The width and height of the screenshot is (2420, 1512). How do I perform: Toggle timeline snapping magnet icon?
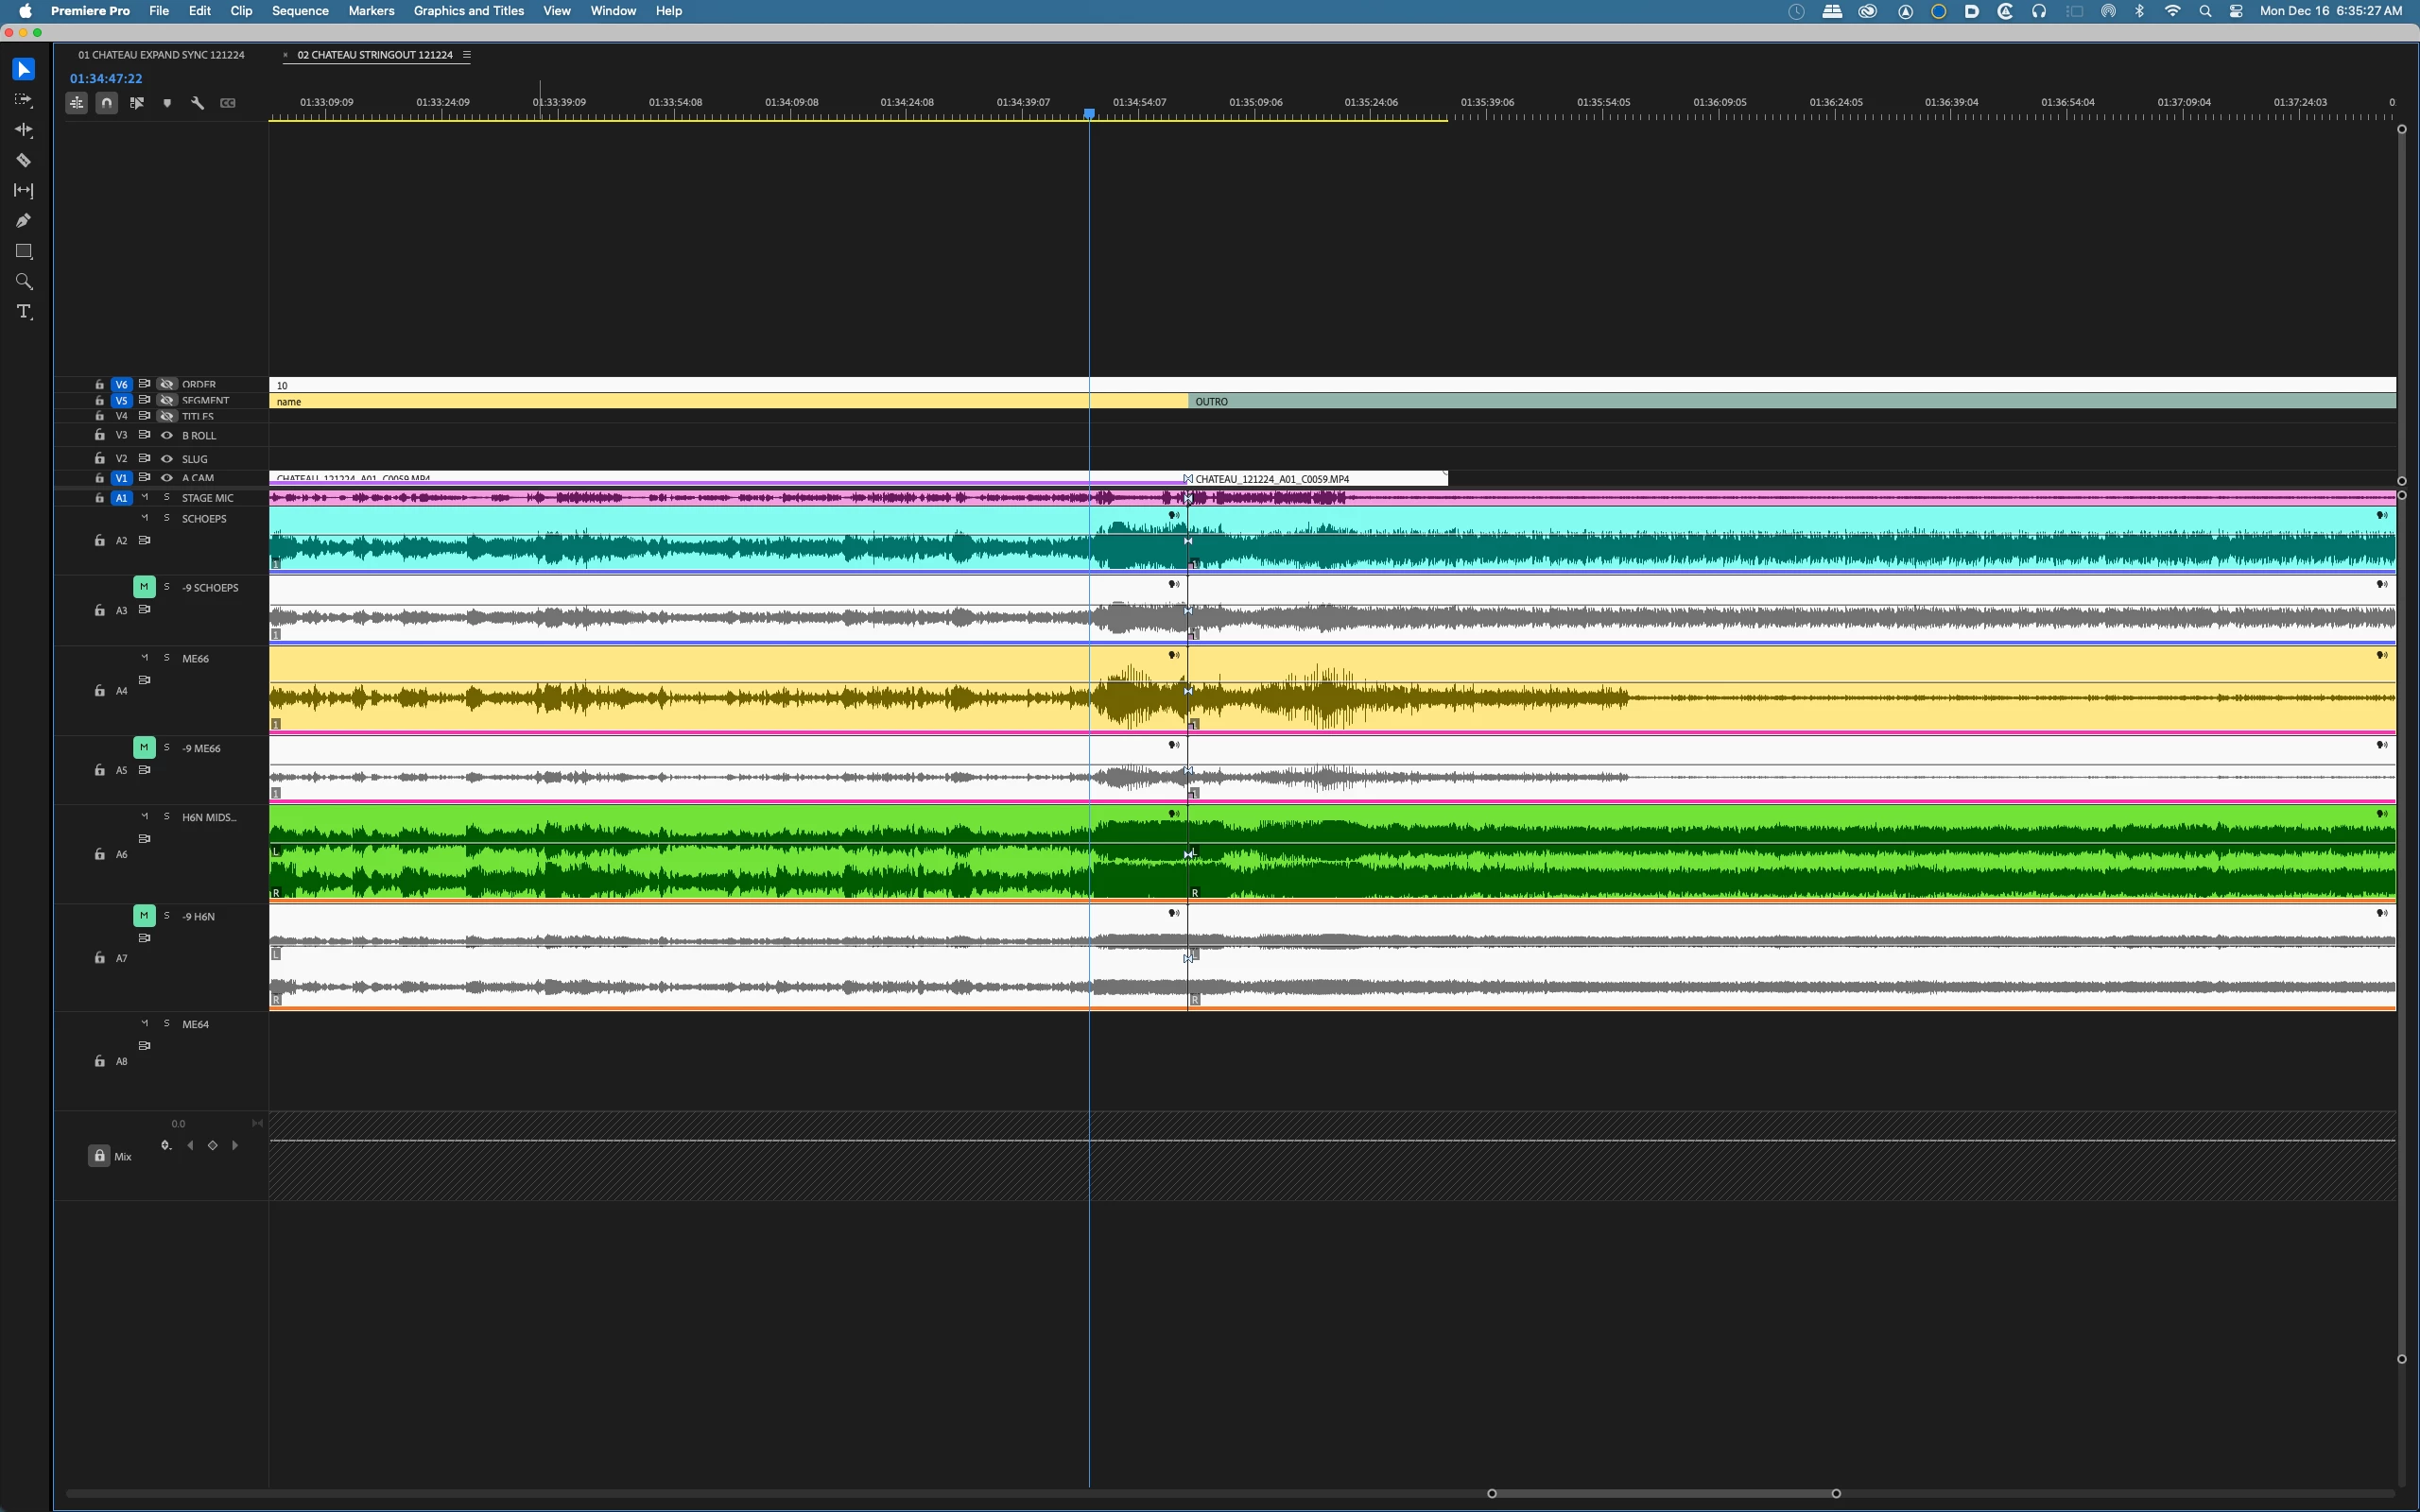click(x=107, y=103)
